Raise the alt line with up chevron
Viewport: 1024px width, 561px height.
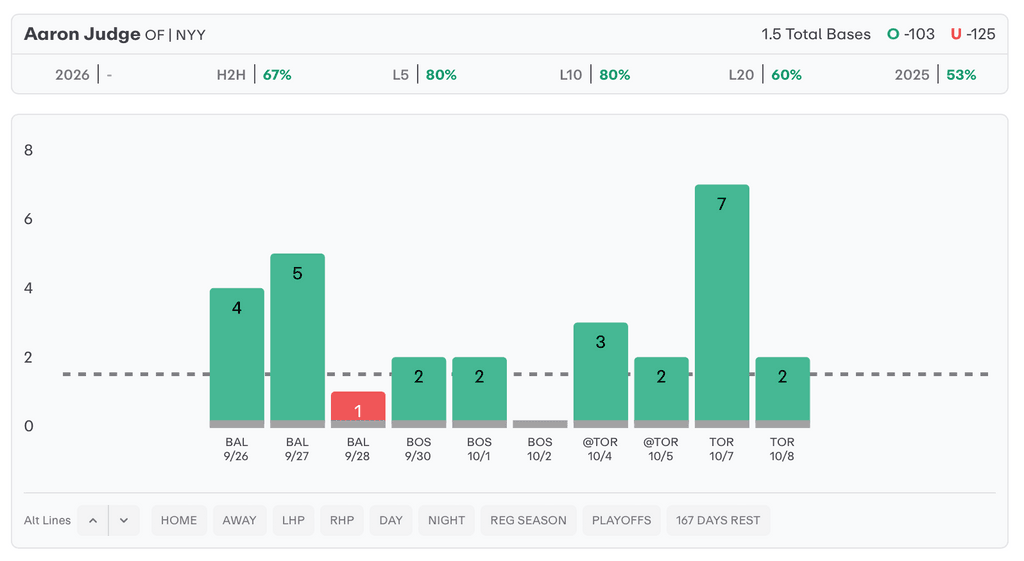(x=92, y=520)
